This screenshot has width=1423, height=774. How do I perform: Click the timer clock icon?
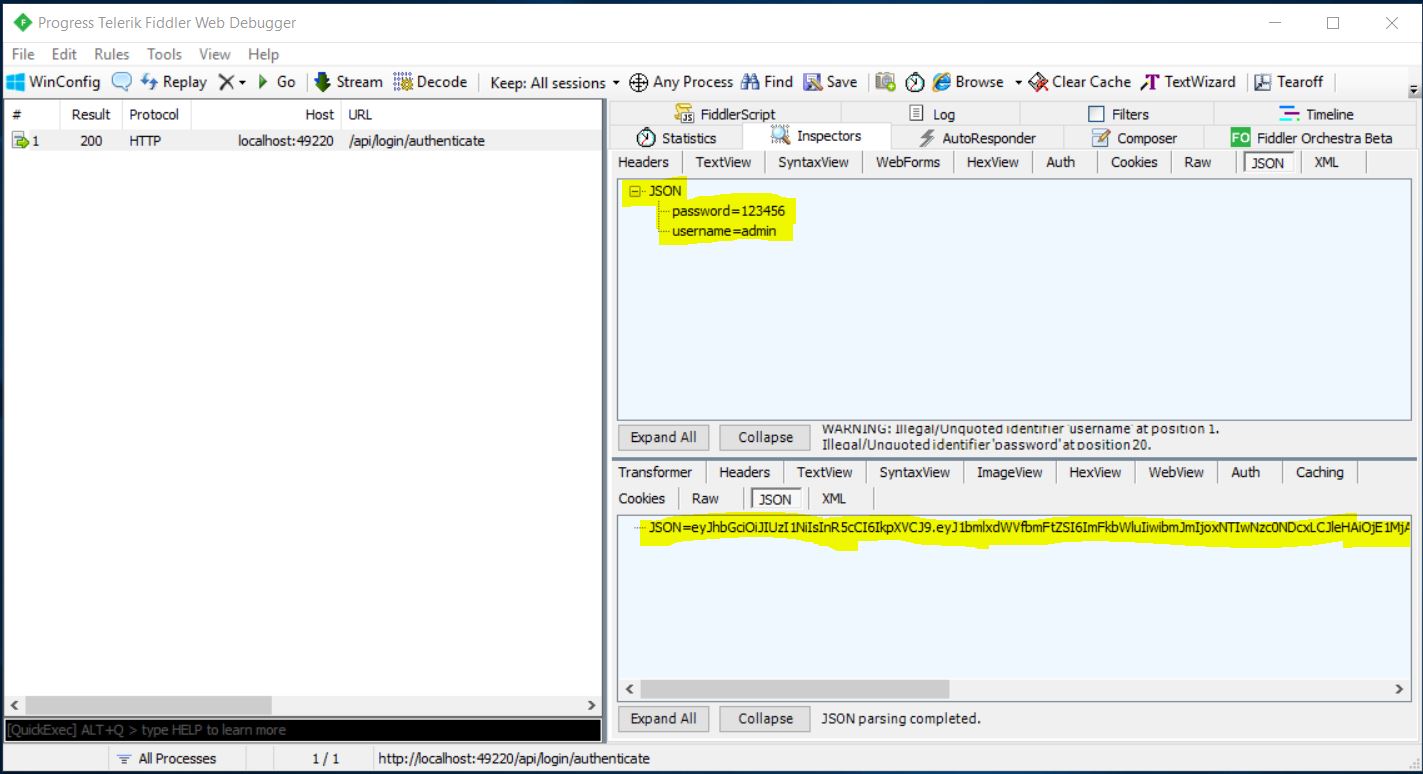(x=914, y=82)
